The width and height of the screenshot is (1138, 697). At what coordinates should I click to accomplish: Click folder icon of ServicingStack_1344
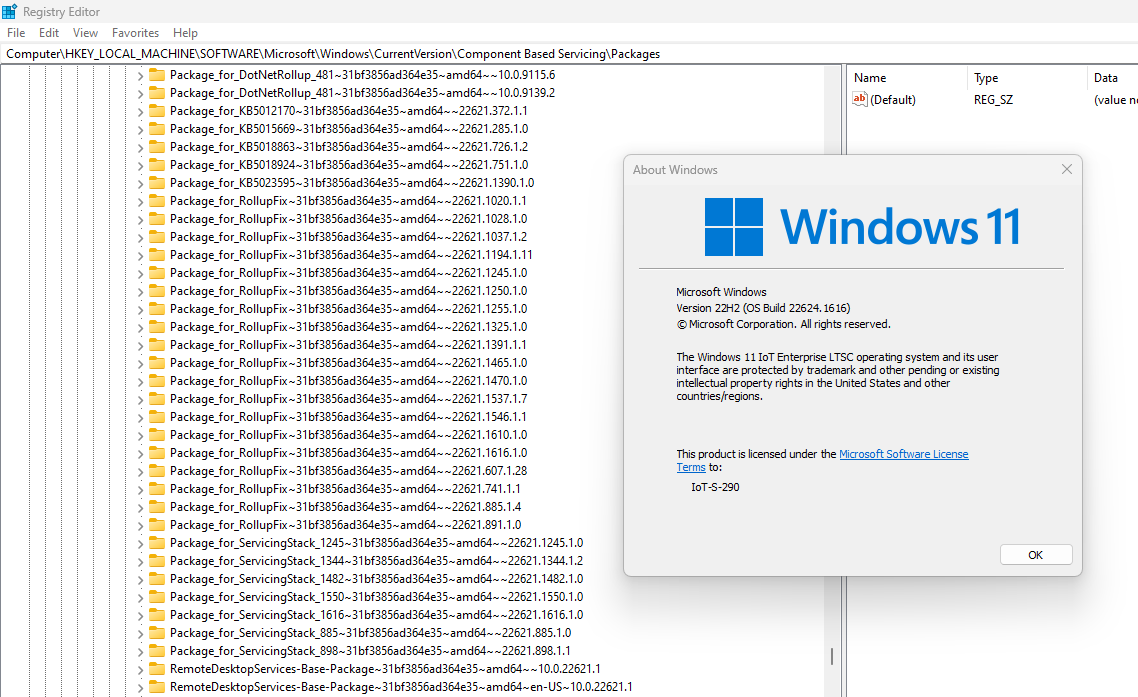(157, 561)
